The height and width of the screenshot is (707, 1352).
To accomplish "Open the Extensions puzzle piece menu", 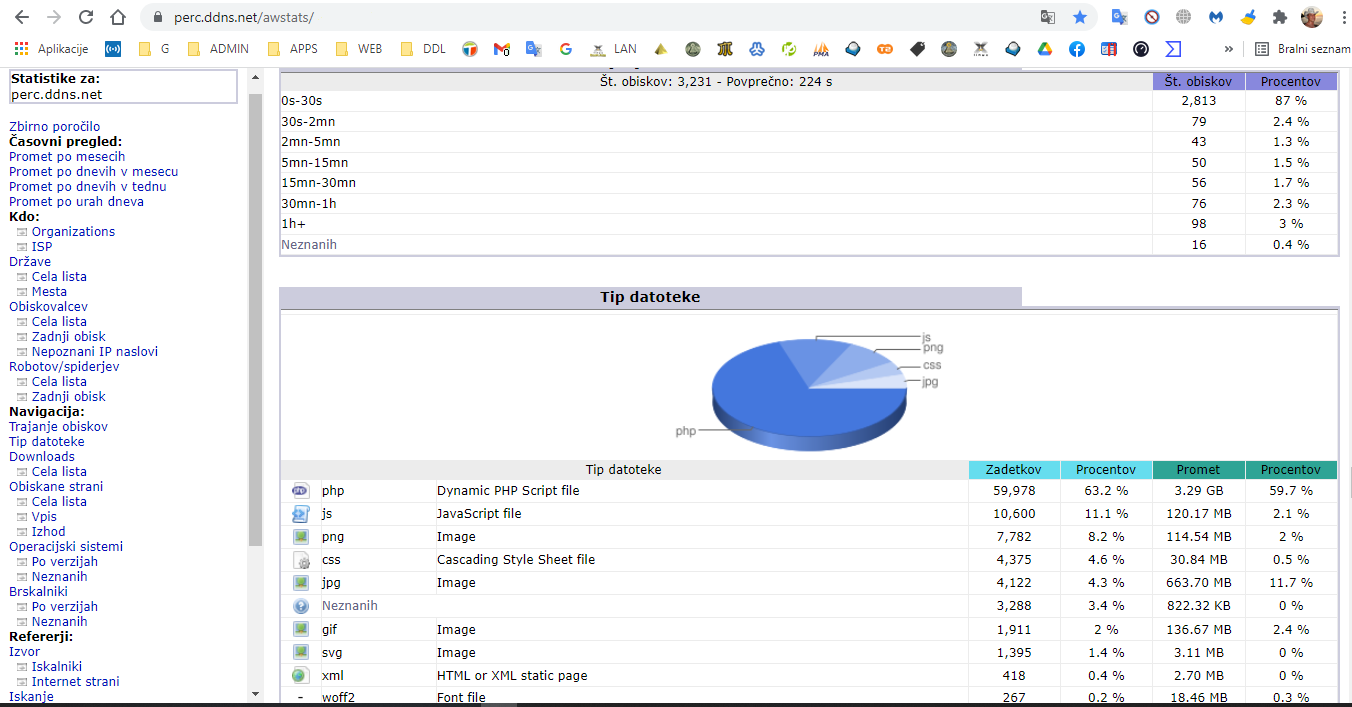I will (x=1279, y=17).
